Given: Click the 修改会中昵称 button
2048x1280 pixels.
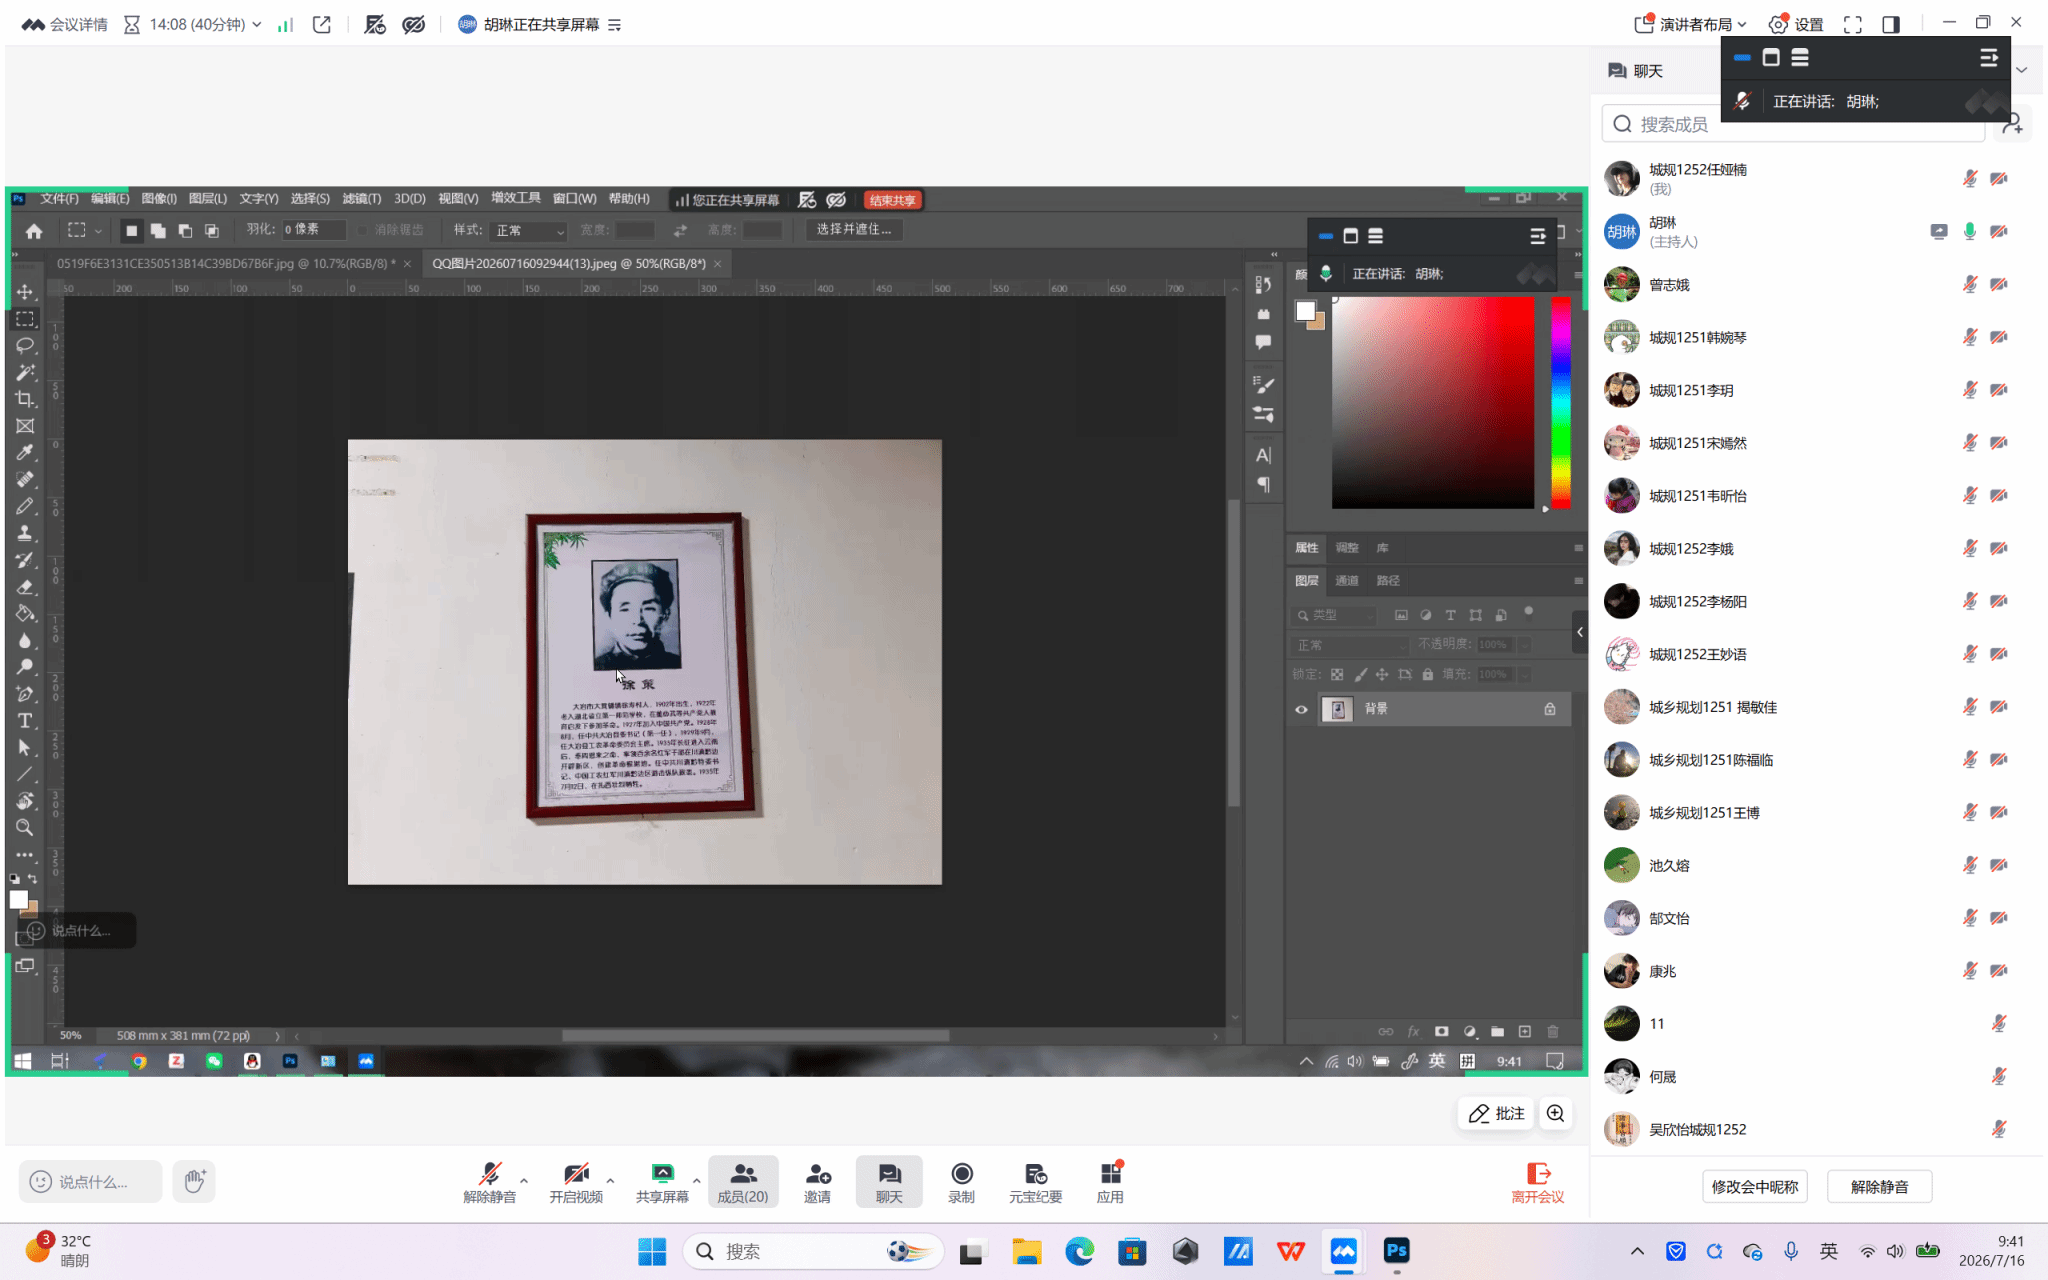Looking at the screenshot, I should click(x=1754, y=1187).
